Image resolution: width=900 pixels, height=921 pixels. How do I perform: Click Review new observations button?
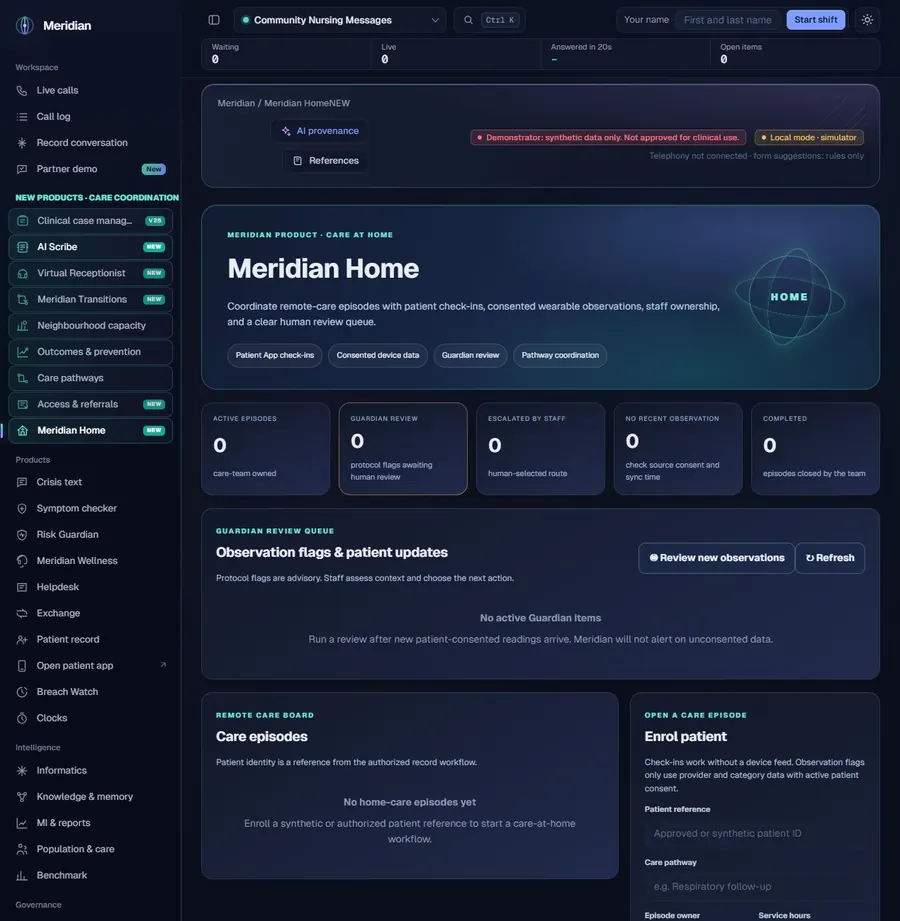click(716, 558)
